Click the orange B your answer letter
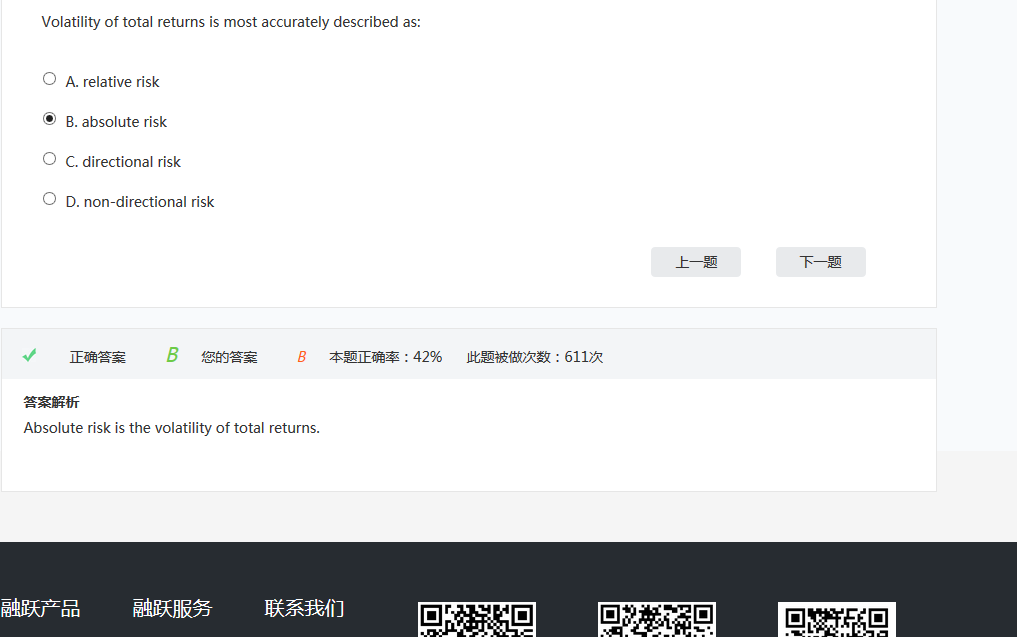 (301, 357)
